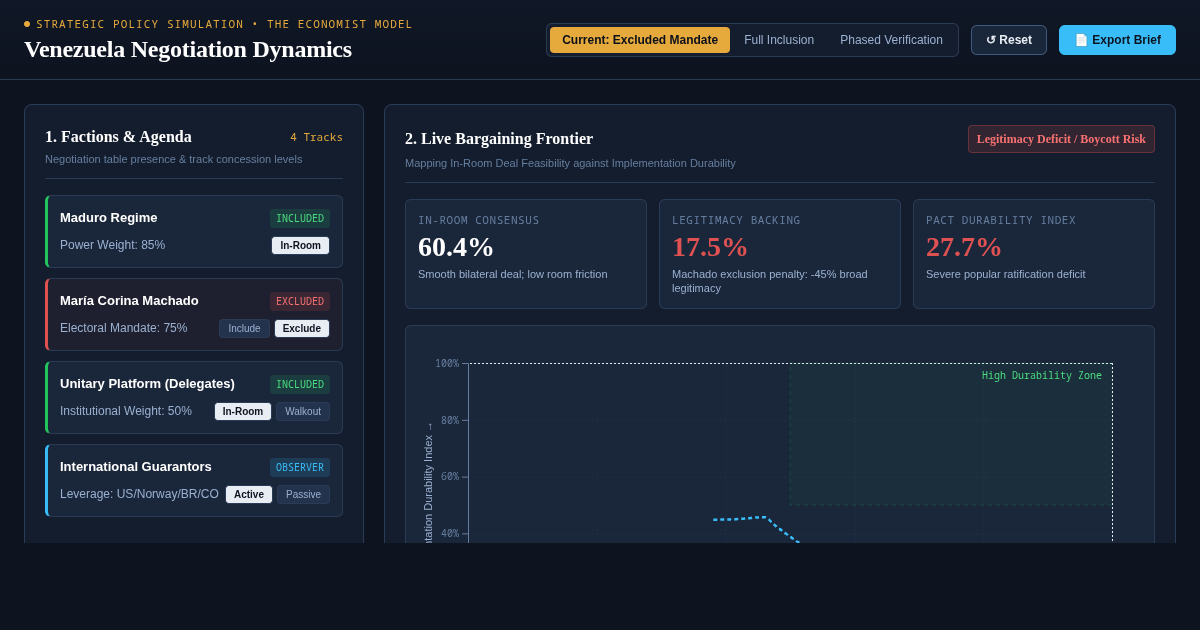Click the Factions & Agenda heading

[118, 137]
